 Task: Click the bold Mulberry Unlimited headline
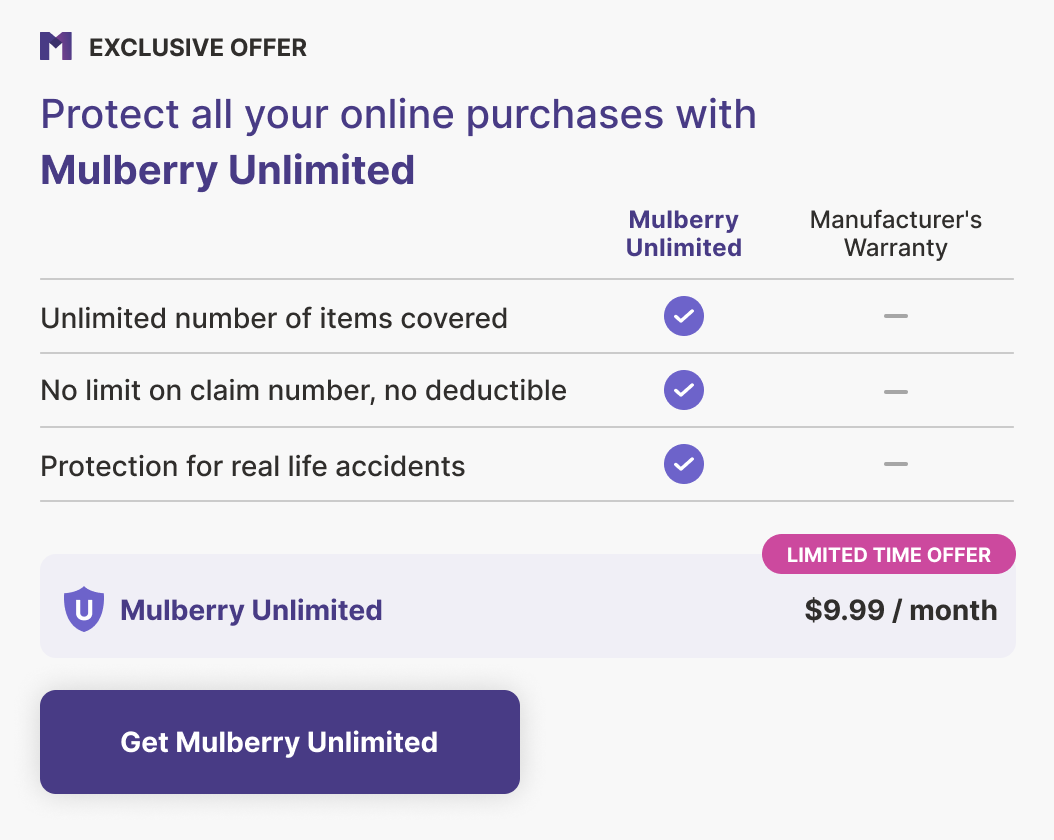pyautogui.click(x=227, y=170)
